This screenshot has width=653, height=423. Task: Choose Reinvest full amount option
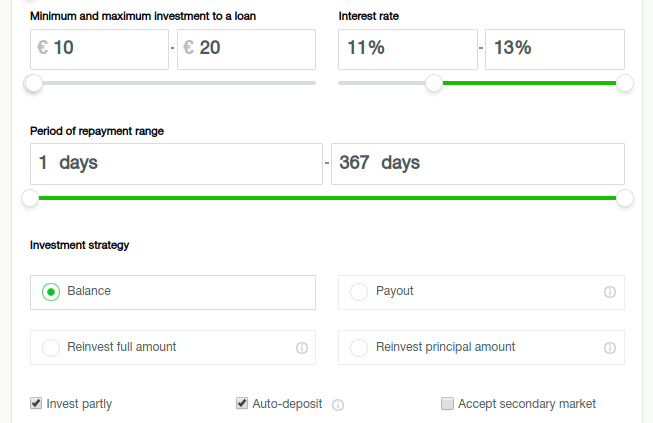(51, 348)
